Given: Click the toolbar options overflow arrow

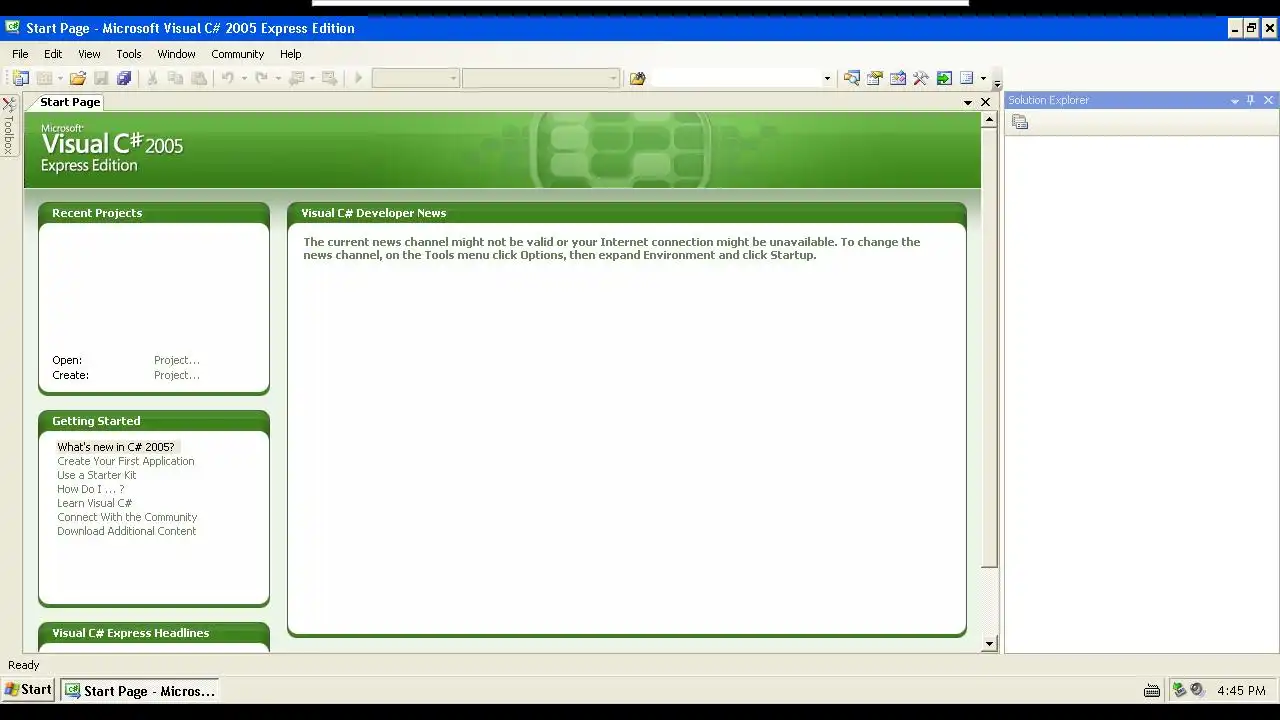Looking at the screenshot, I should (996, 83).
